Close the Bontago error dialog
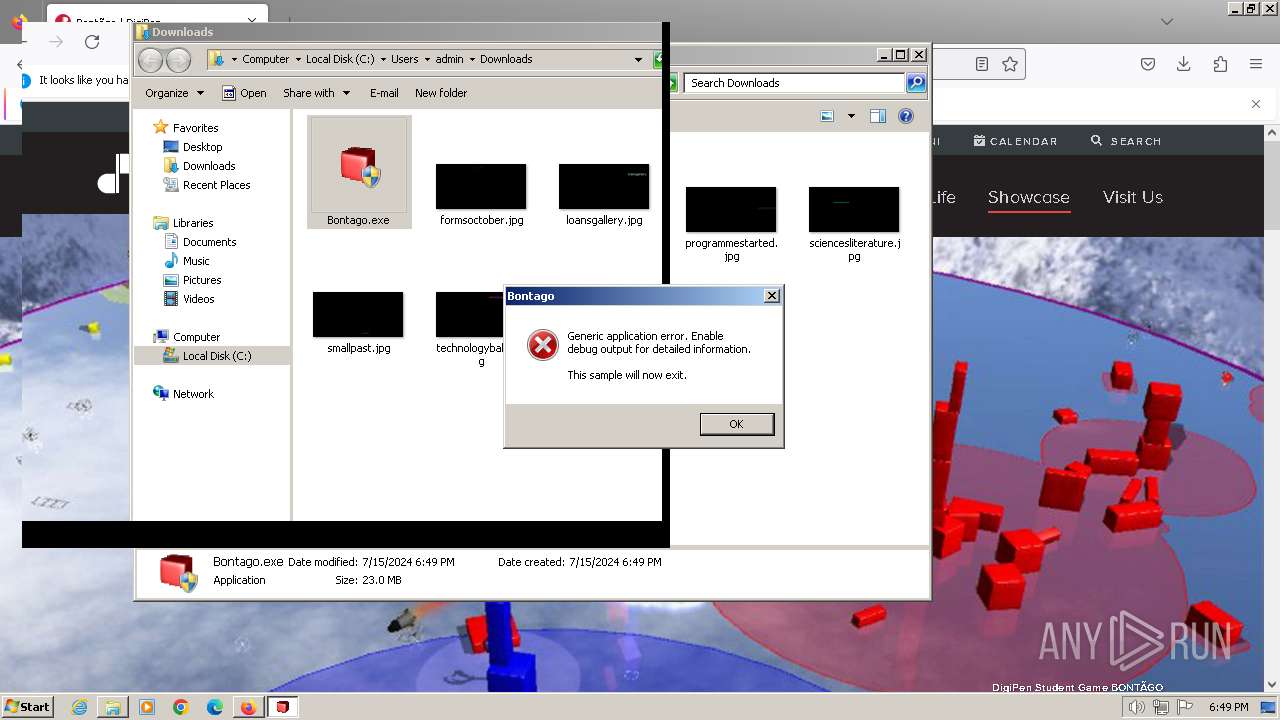Screen dimensions: 1280x720 tap(771, 296)
